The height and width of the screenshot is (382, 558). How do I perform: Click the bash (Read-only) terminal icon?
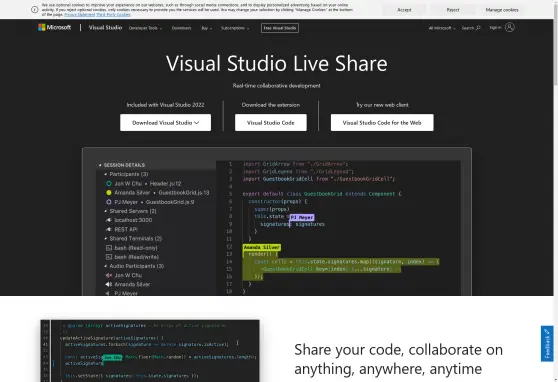pyautogui.click(x=109, y=248)
